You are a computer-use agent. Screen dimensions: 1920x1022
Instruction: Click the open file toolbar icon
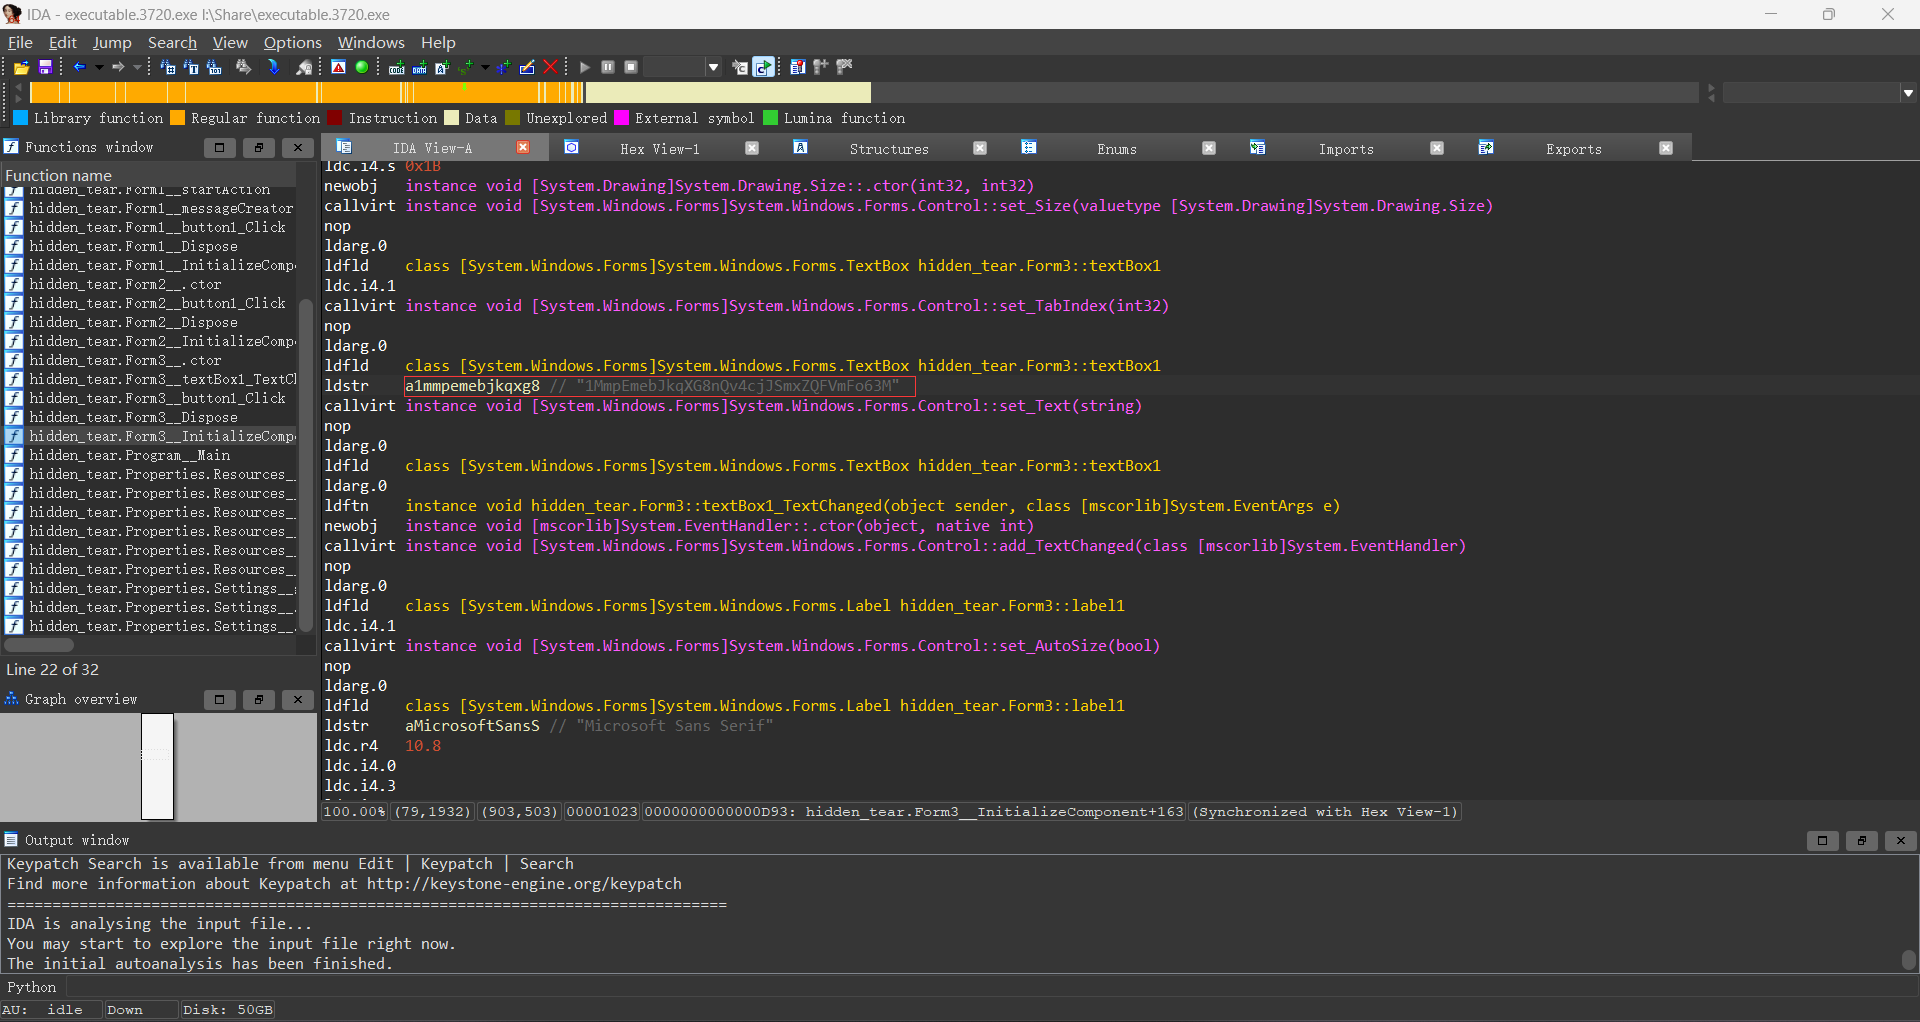(x=21, y=67)
